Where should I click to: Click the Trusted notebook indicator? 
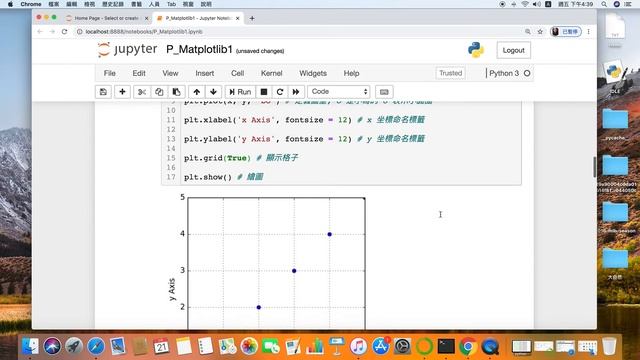click(x=451, y=73)
